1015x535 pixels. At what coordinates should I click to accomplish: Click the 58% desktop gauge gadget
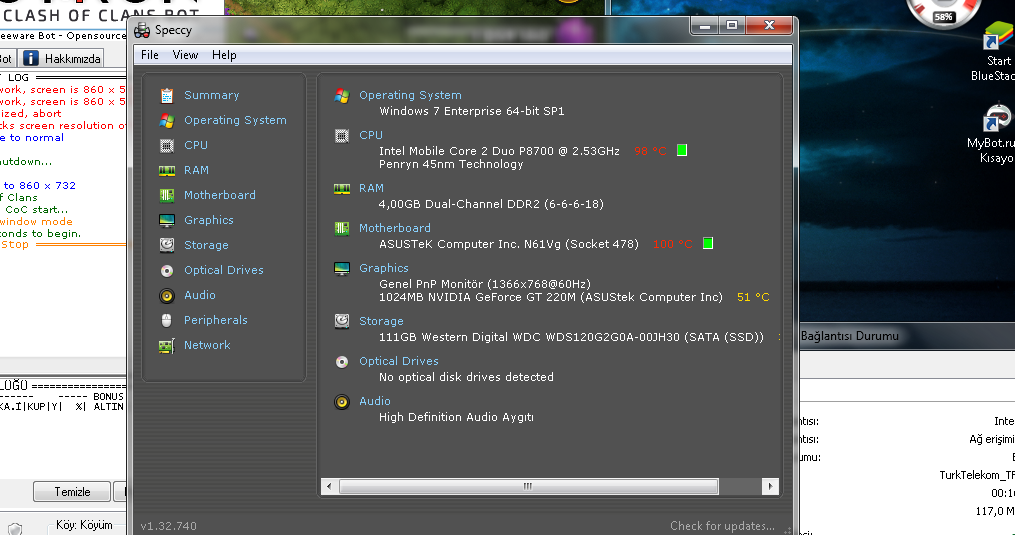click(942, 13)
